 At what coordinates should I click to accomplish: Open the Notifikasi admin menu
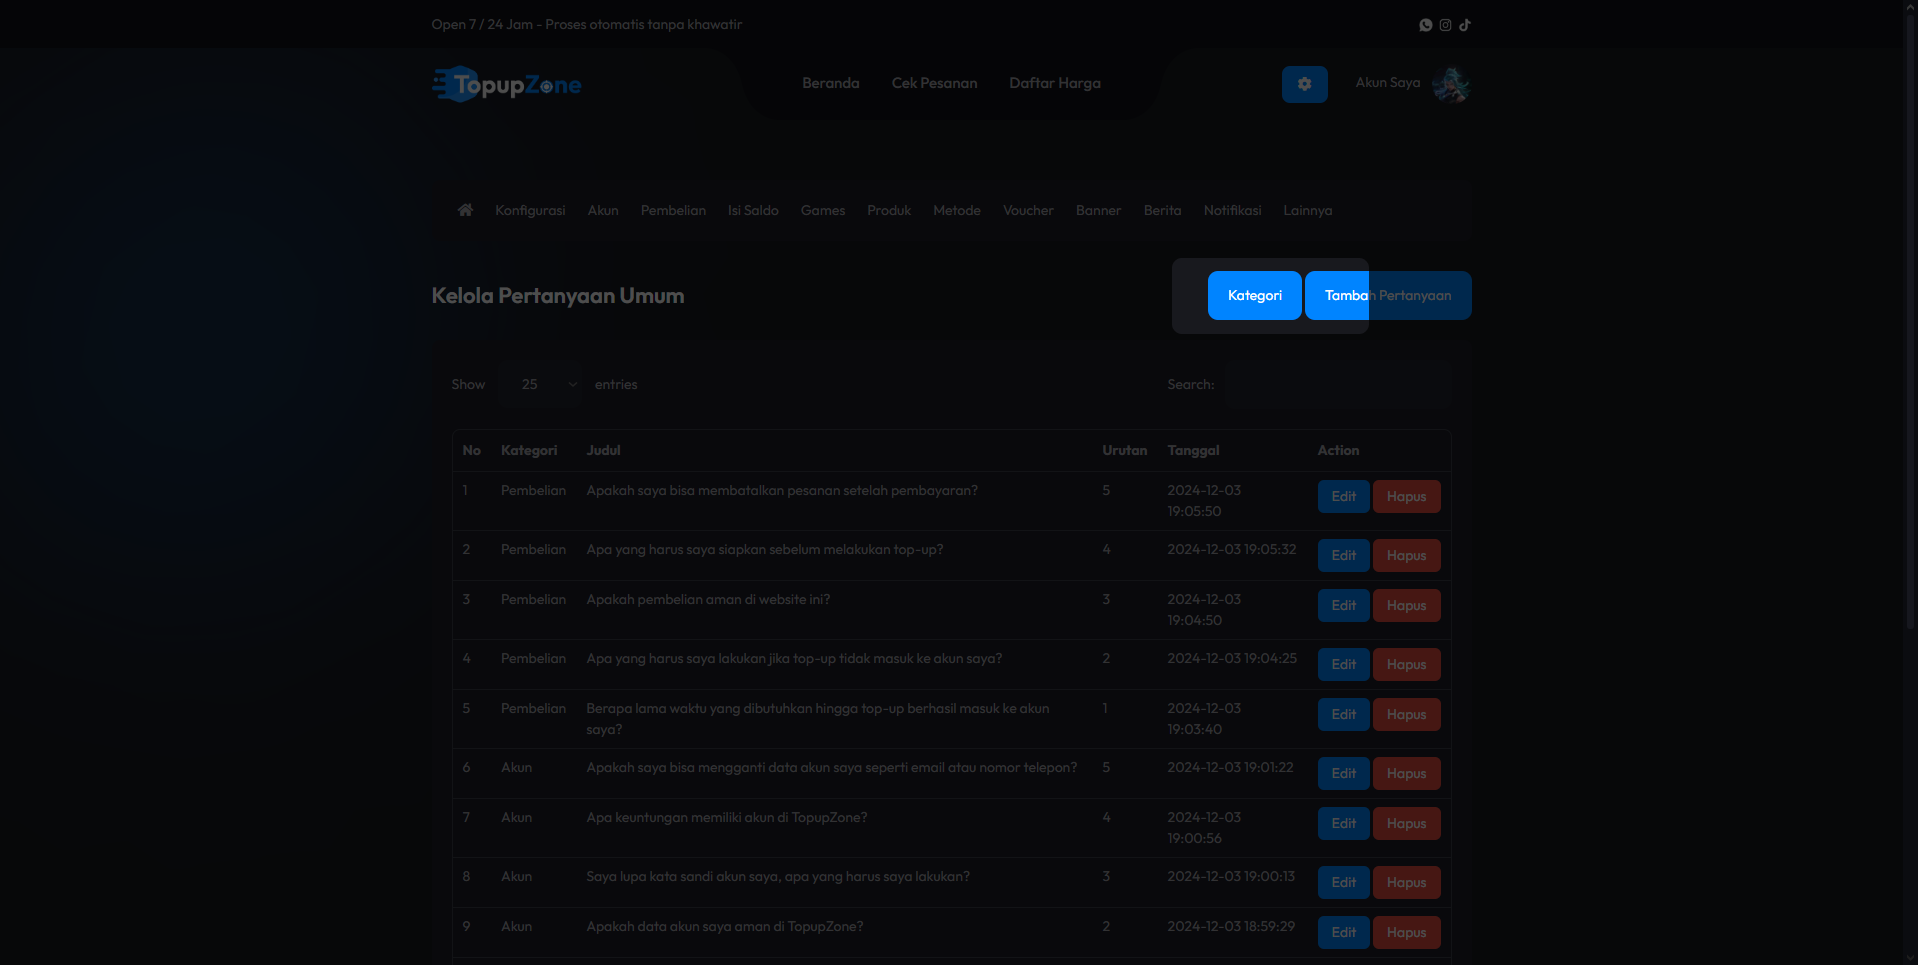1232,210
